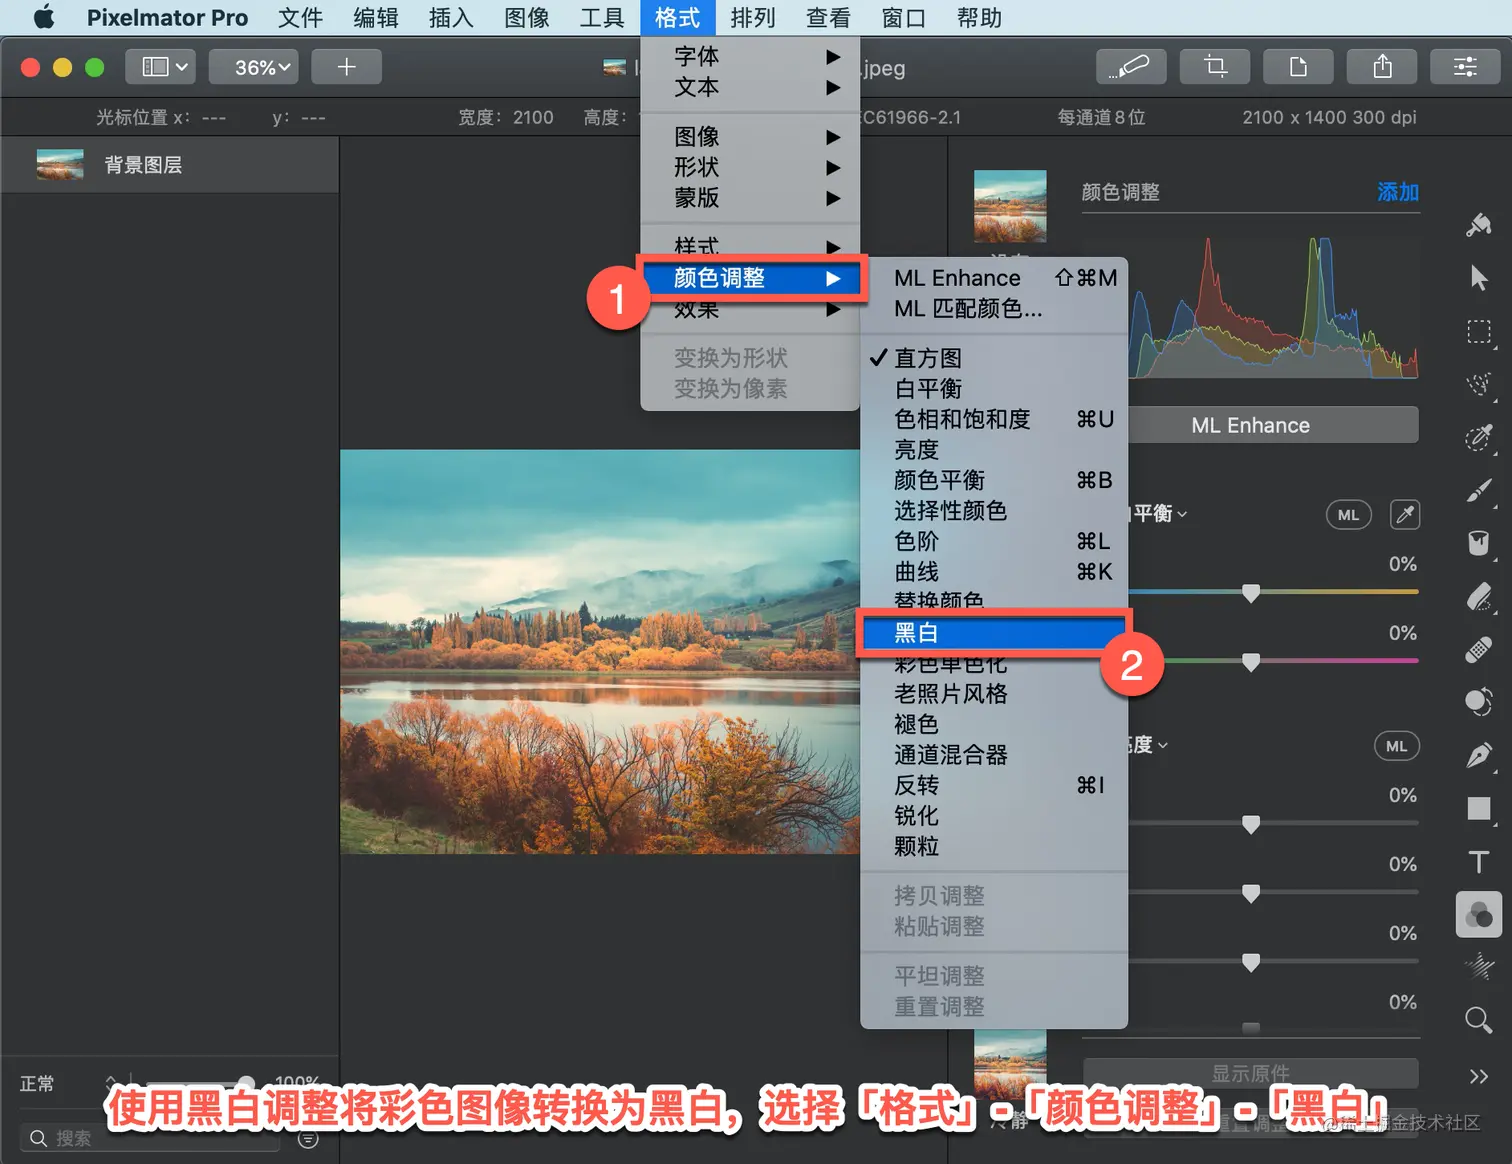Select the Type text tool
Screen dimensions: 1512x1164
(x=1479, y=861)
